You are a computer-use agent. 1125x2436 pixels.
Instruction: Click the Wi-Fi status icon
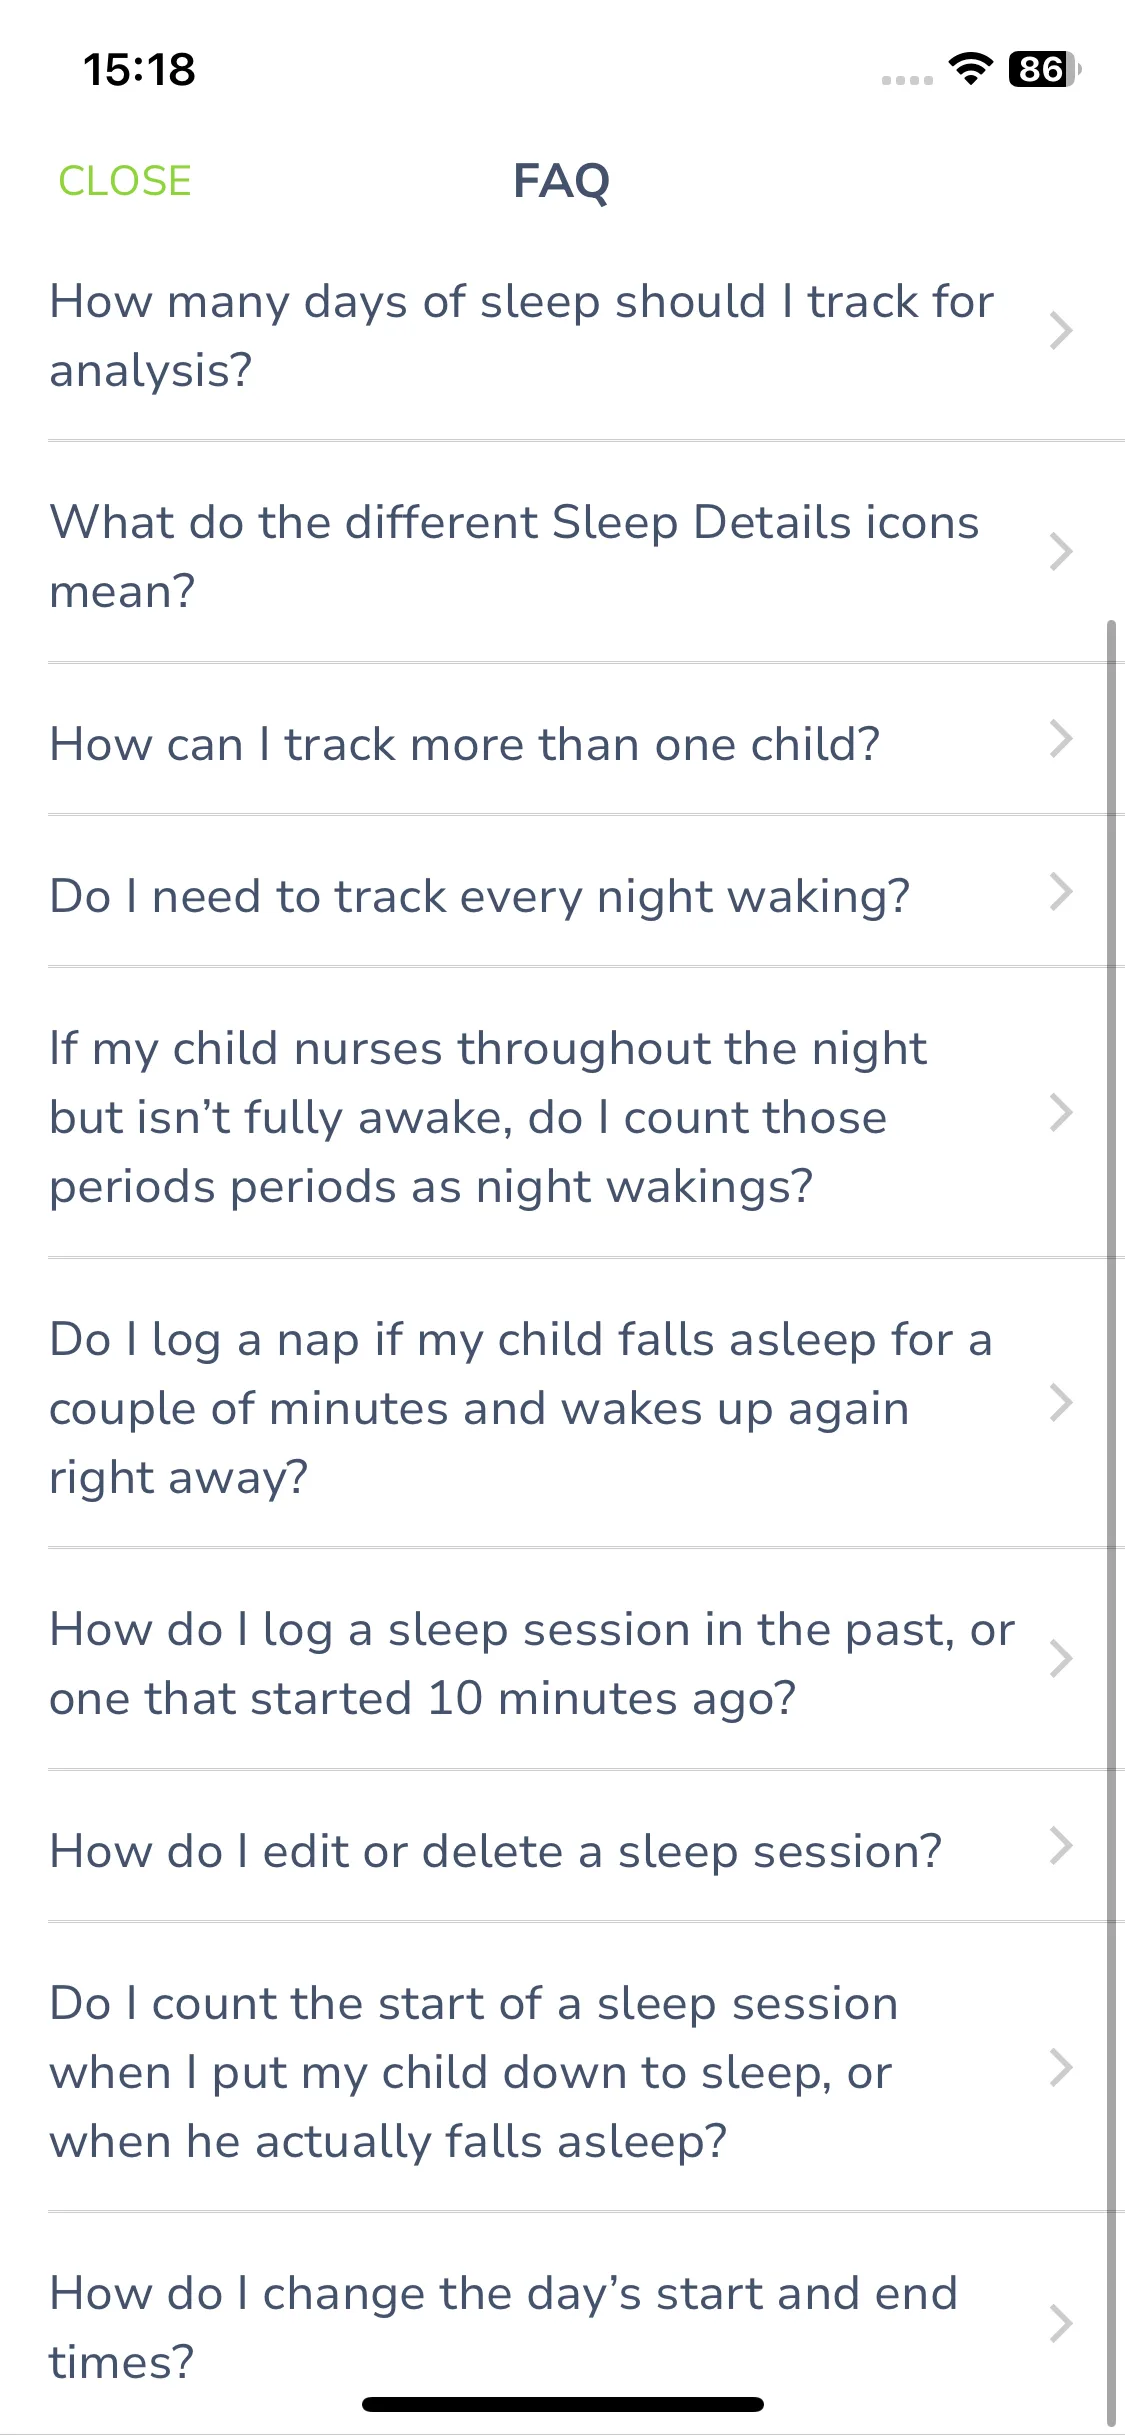click(x=969, y=69)
